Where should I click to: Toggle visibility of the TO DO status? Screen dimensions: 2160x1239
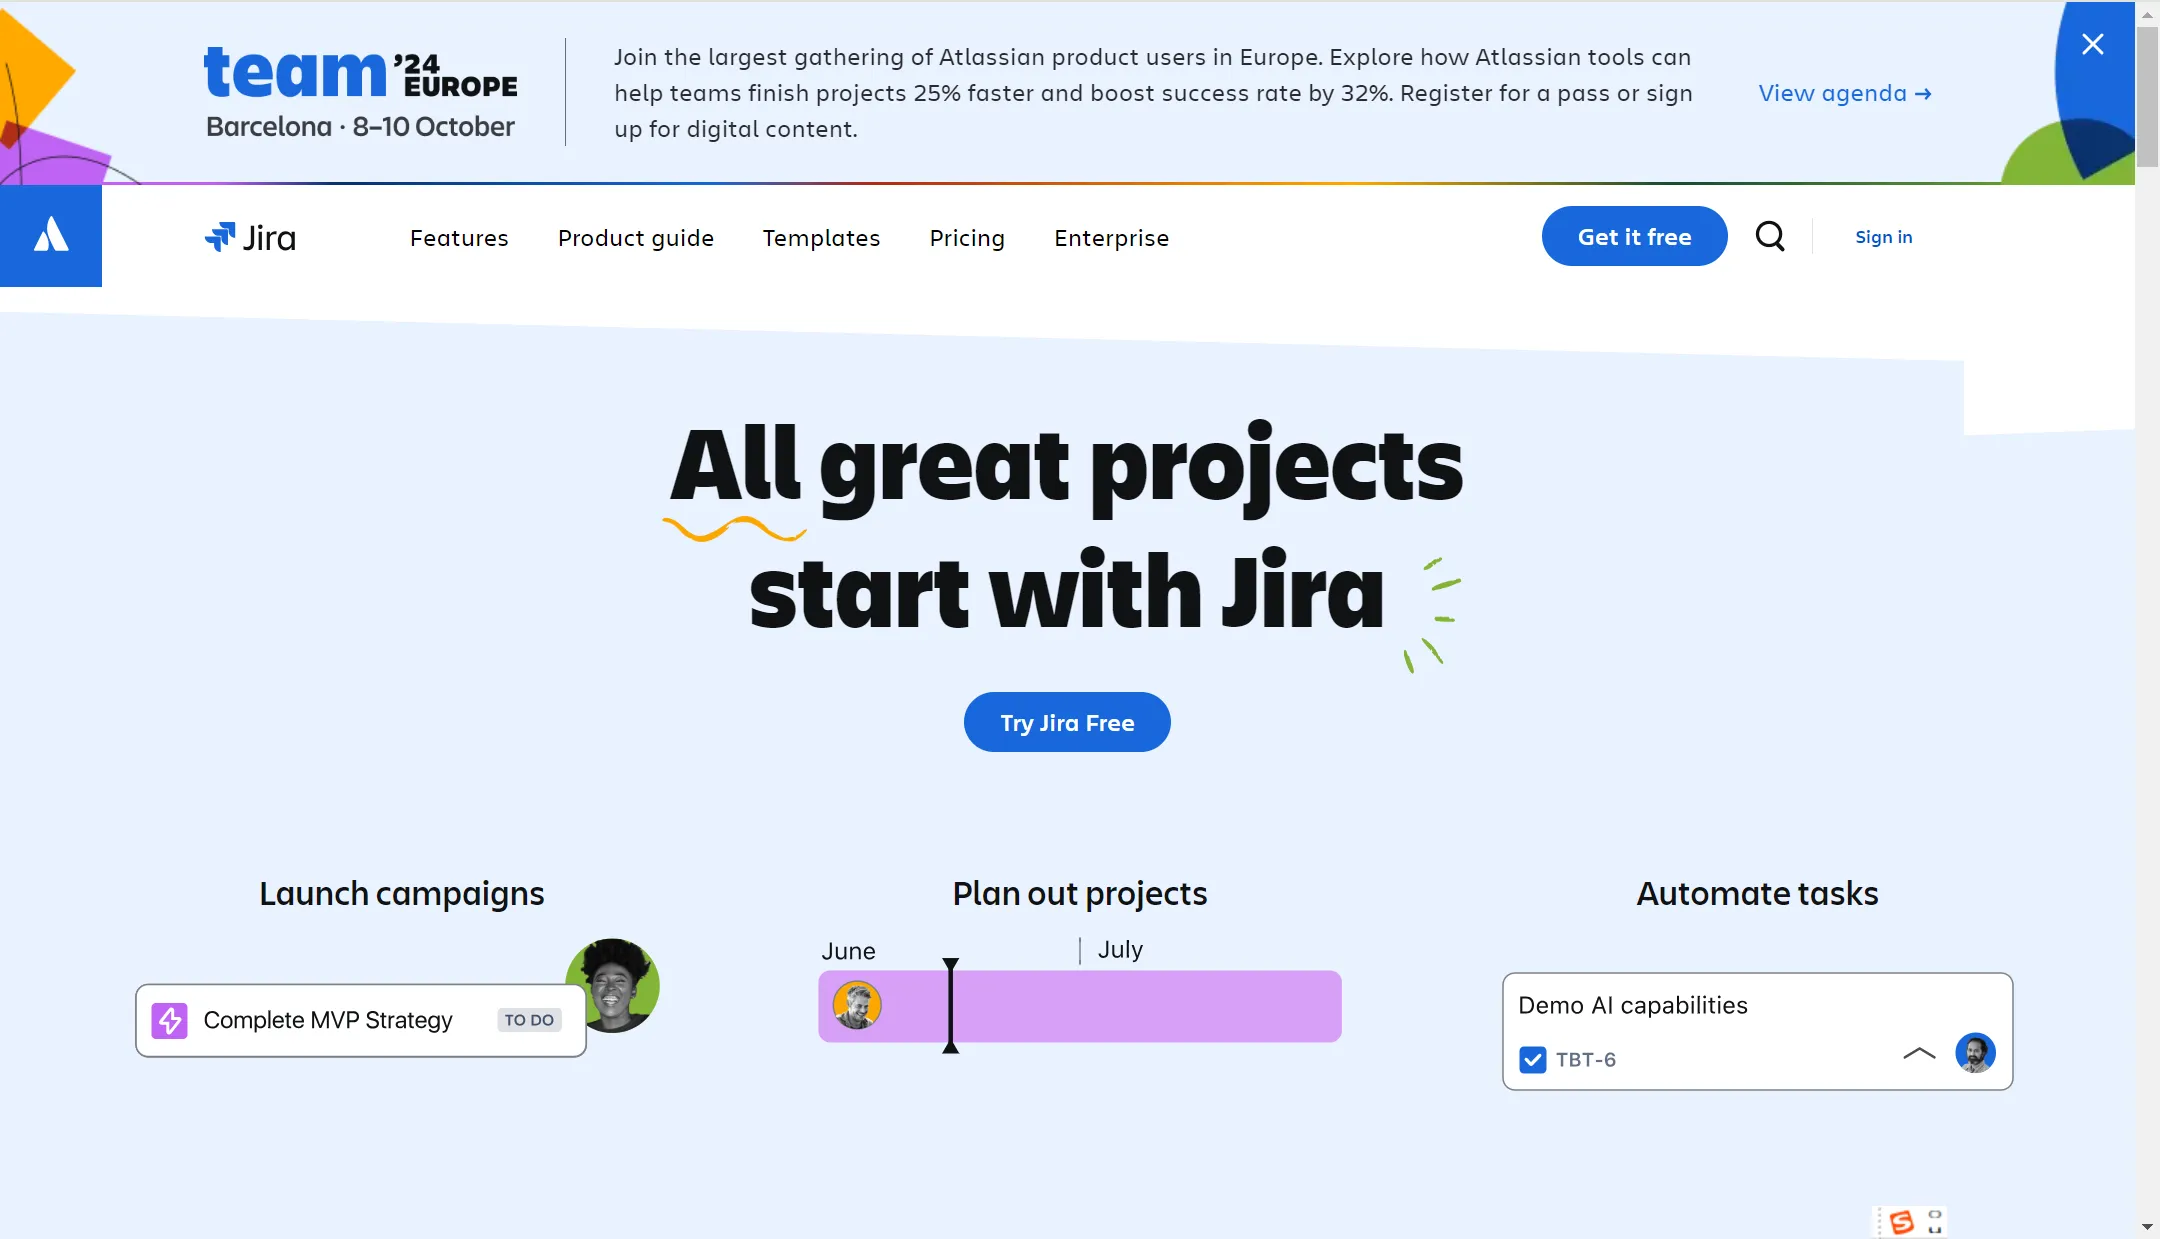point(528,1019)
